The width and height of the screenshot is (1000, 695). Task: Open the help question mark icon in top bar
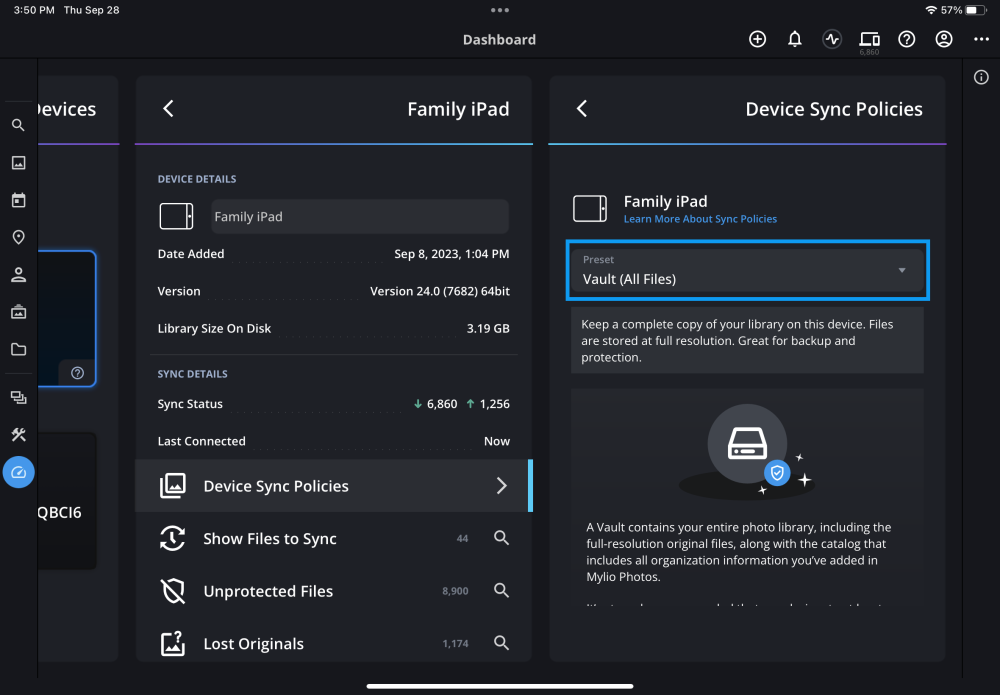(x=906, y=39)
